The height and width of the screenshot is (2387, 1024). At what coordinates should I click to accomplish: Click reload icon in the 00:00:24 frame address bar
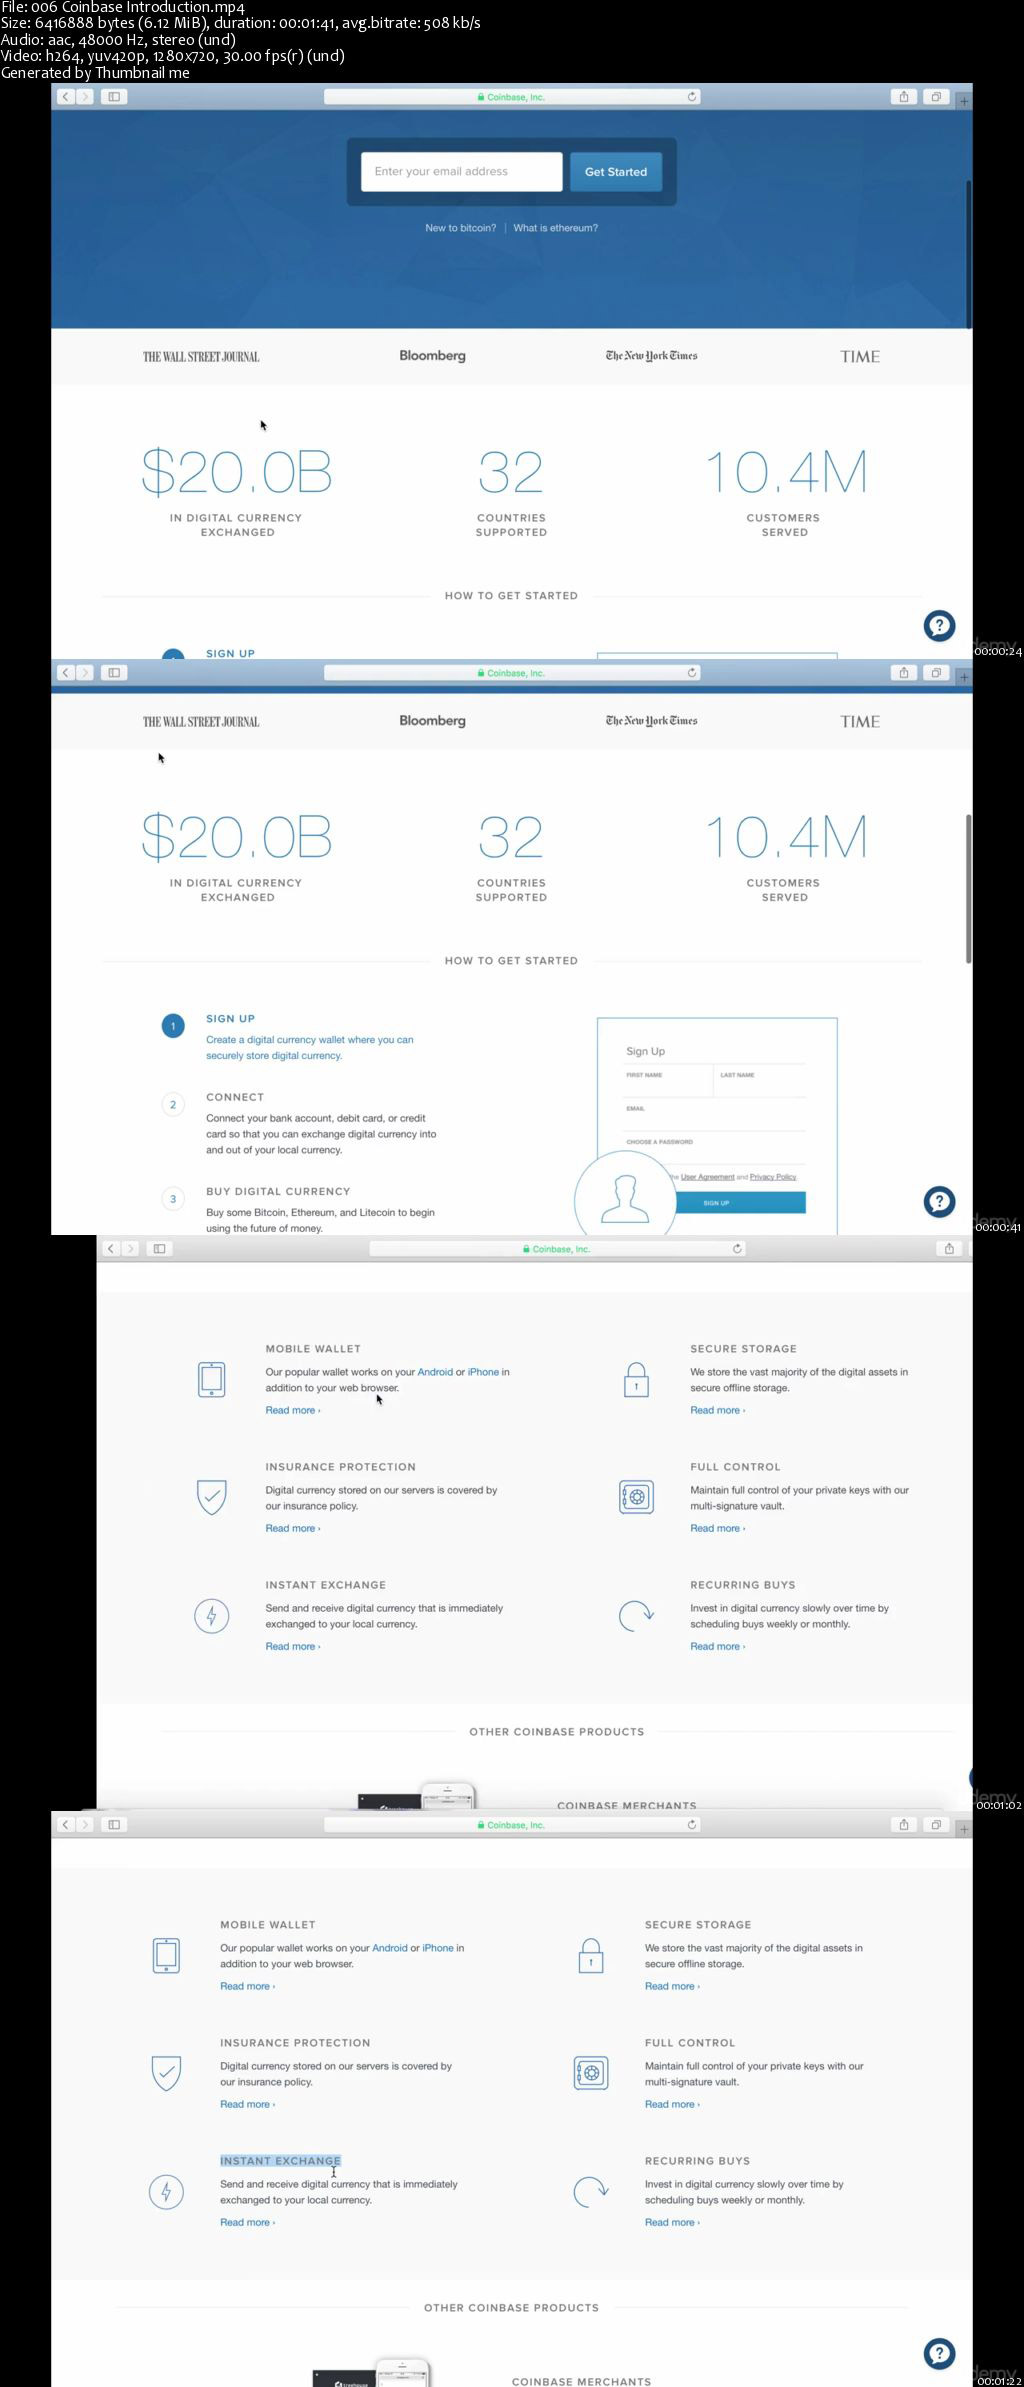[x=691, y=97]
